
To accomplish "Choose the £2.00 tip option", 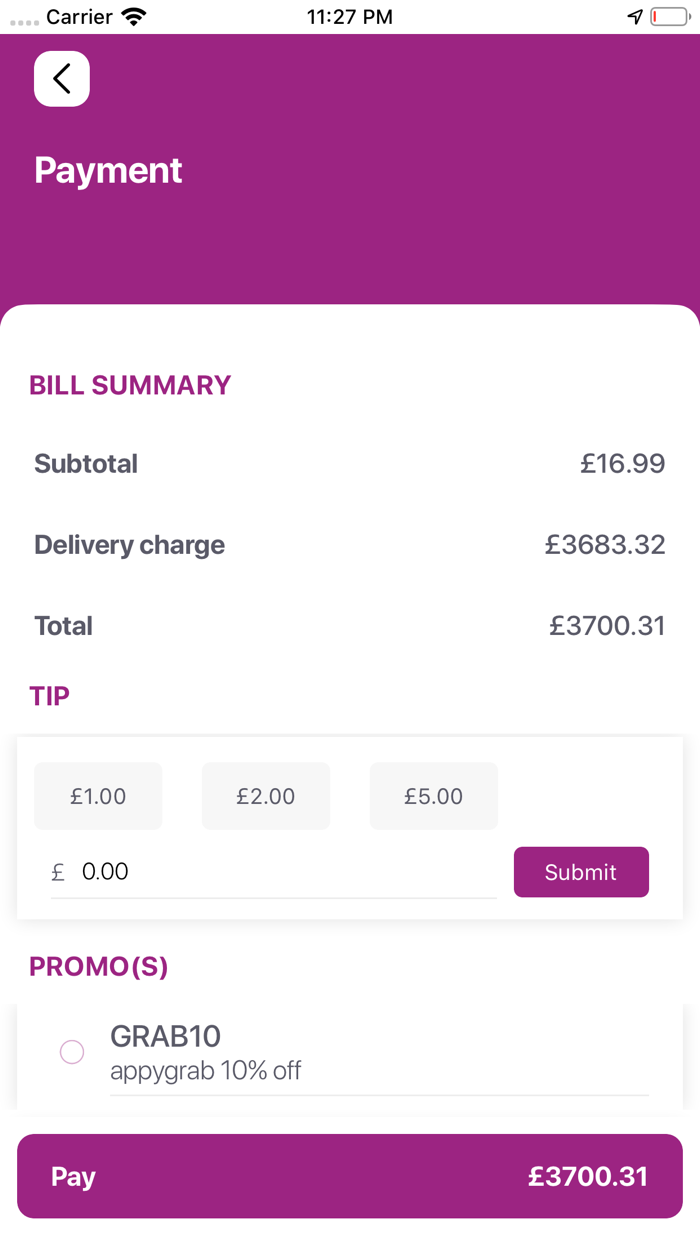I will click(266, 796).
